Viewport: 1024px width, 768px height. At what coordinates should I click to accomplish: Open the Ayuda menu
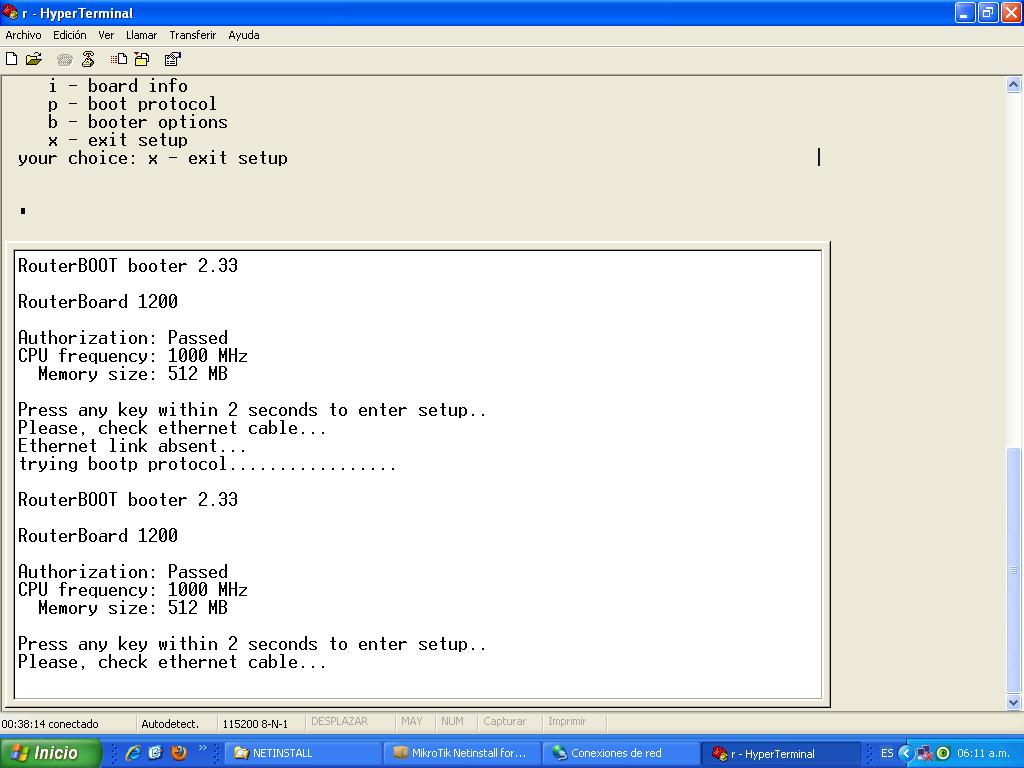pyautogui.click(x=244, y=35)
